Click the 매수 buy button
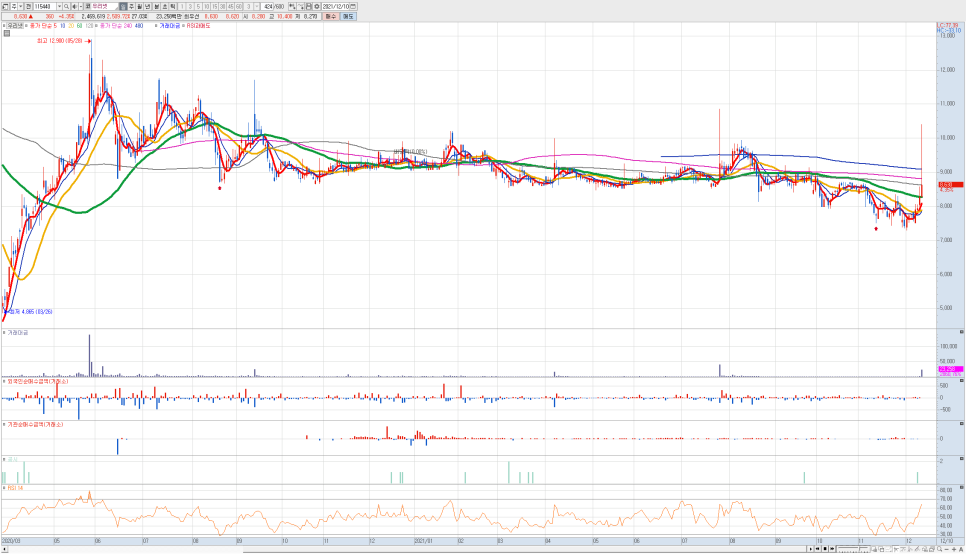 (331, 17)
